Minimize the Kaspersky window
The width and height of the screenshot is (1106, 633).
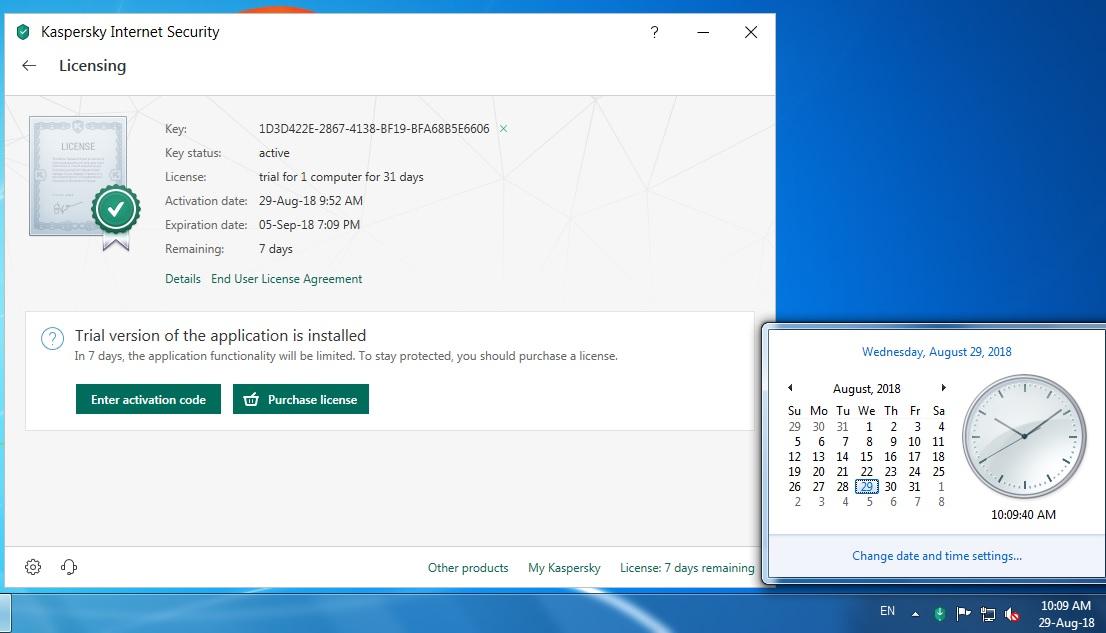[x=703, y=32]
